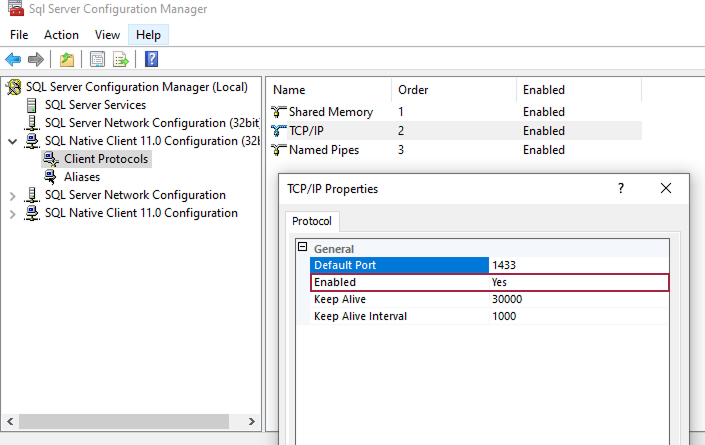Click the dialog's question mark help button
The image size is (705, 445).
pos(621,188)
